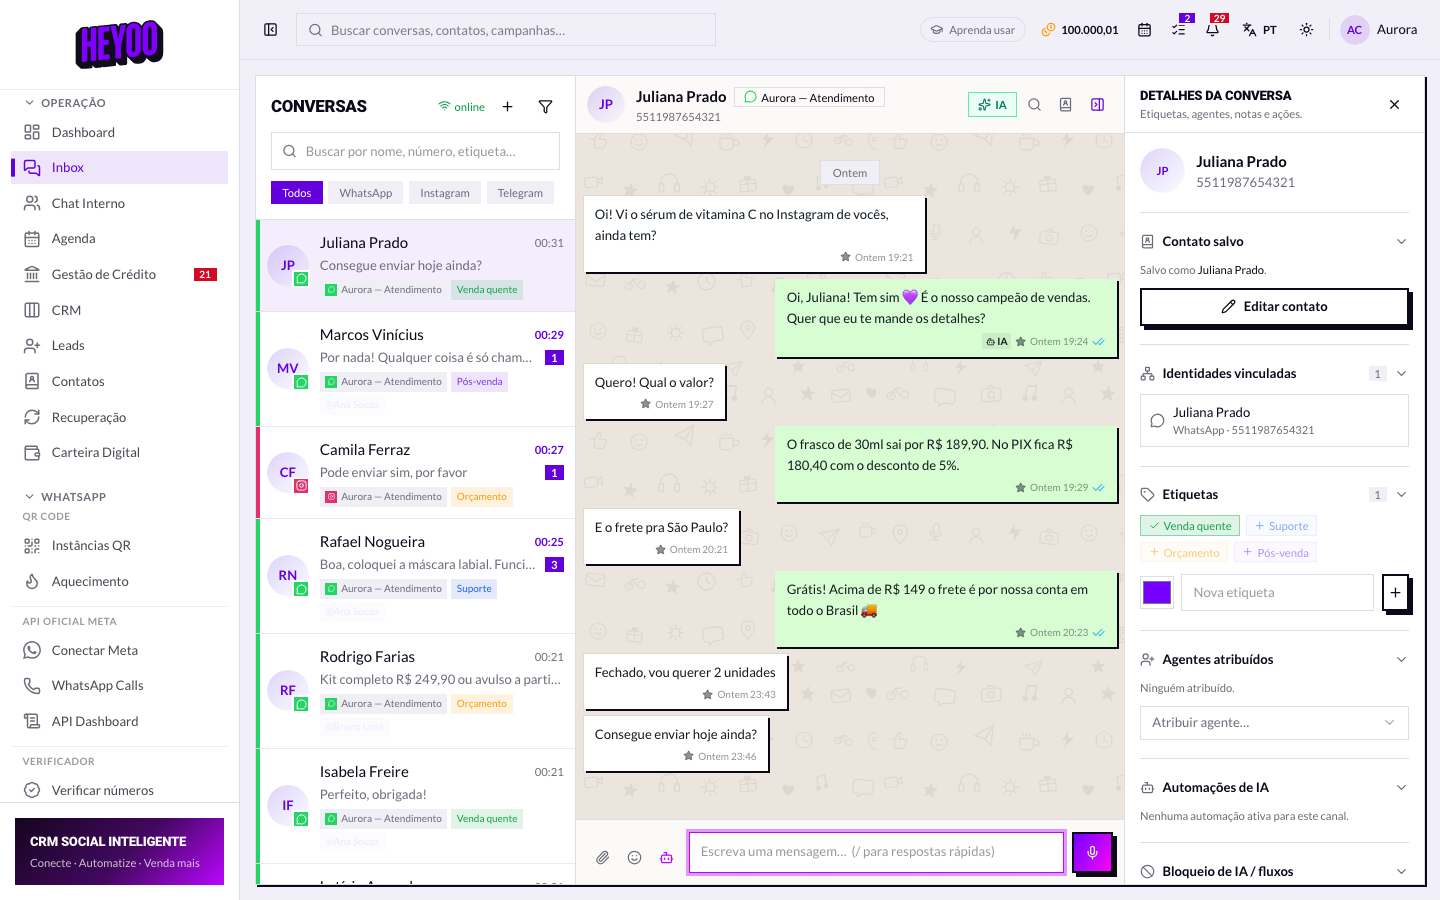Open Leads in the sidebar
1440x900 pixels.
[x=119, y=345]
